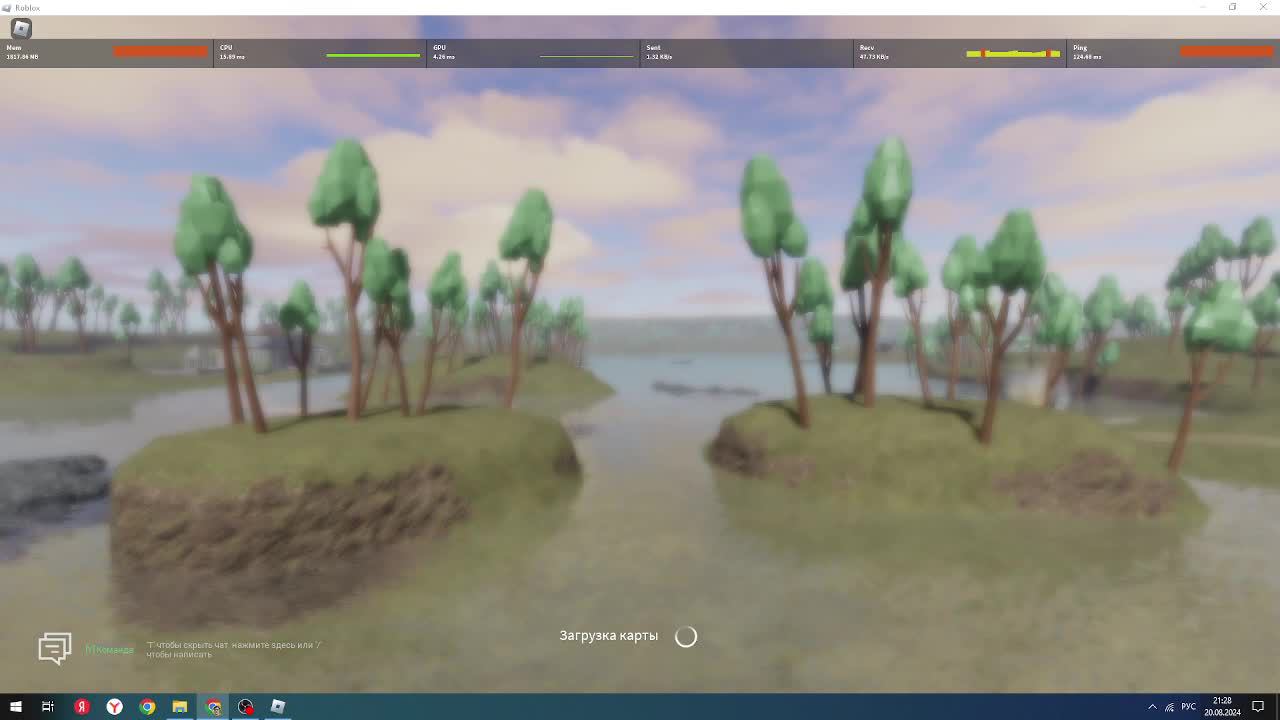Switch to Roblox in taskbar
The image size is (1280, 720).
[x=278, y=707]
